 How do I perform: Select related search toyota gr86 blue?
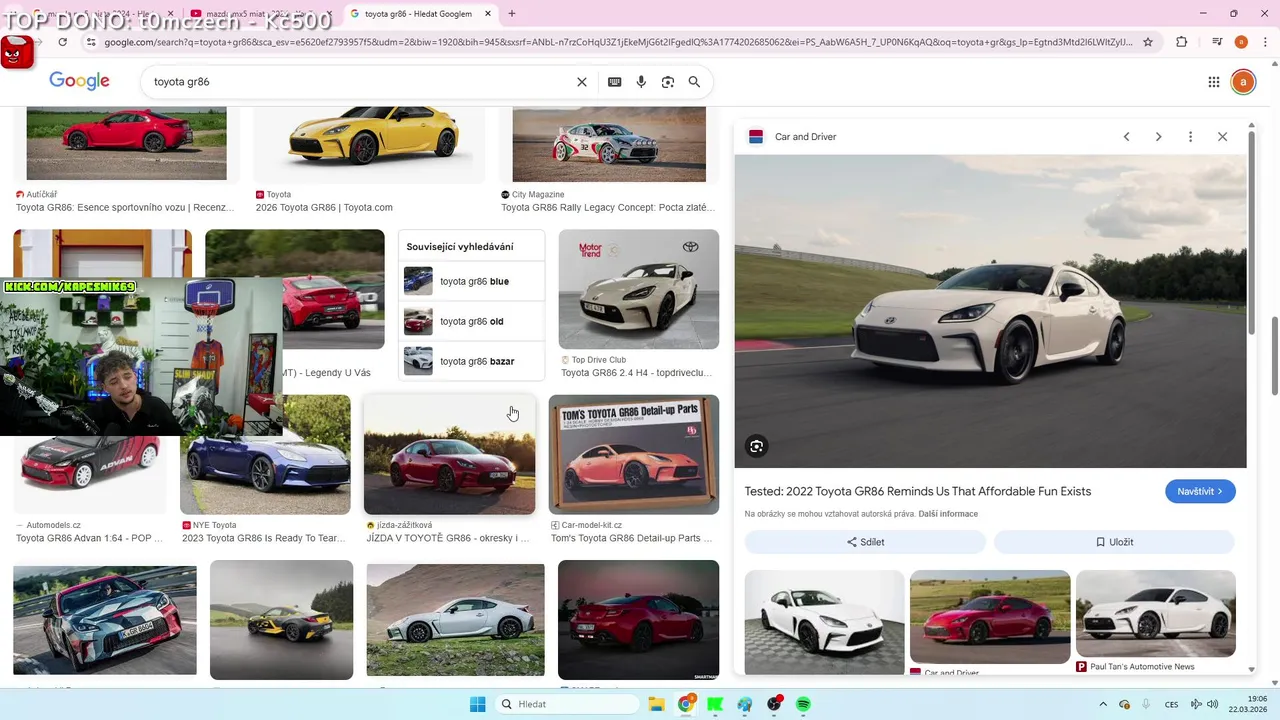(472, 281)
